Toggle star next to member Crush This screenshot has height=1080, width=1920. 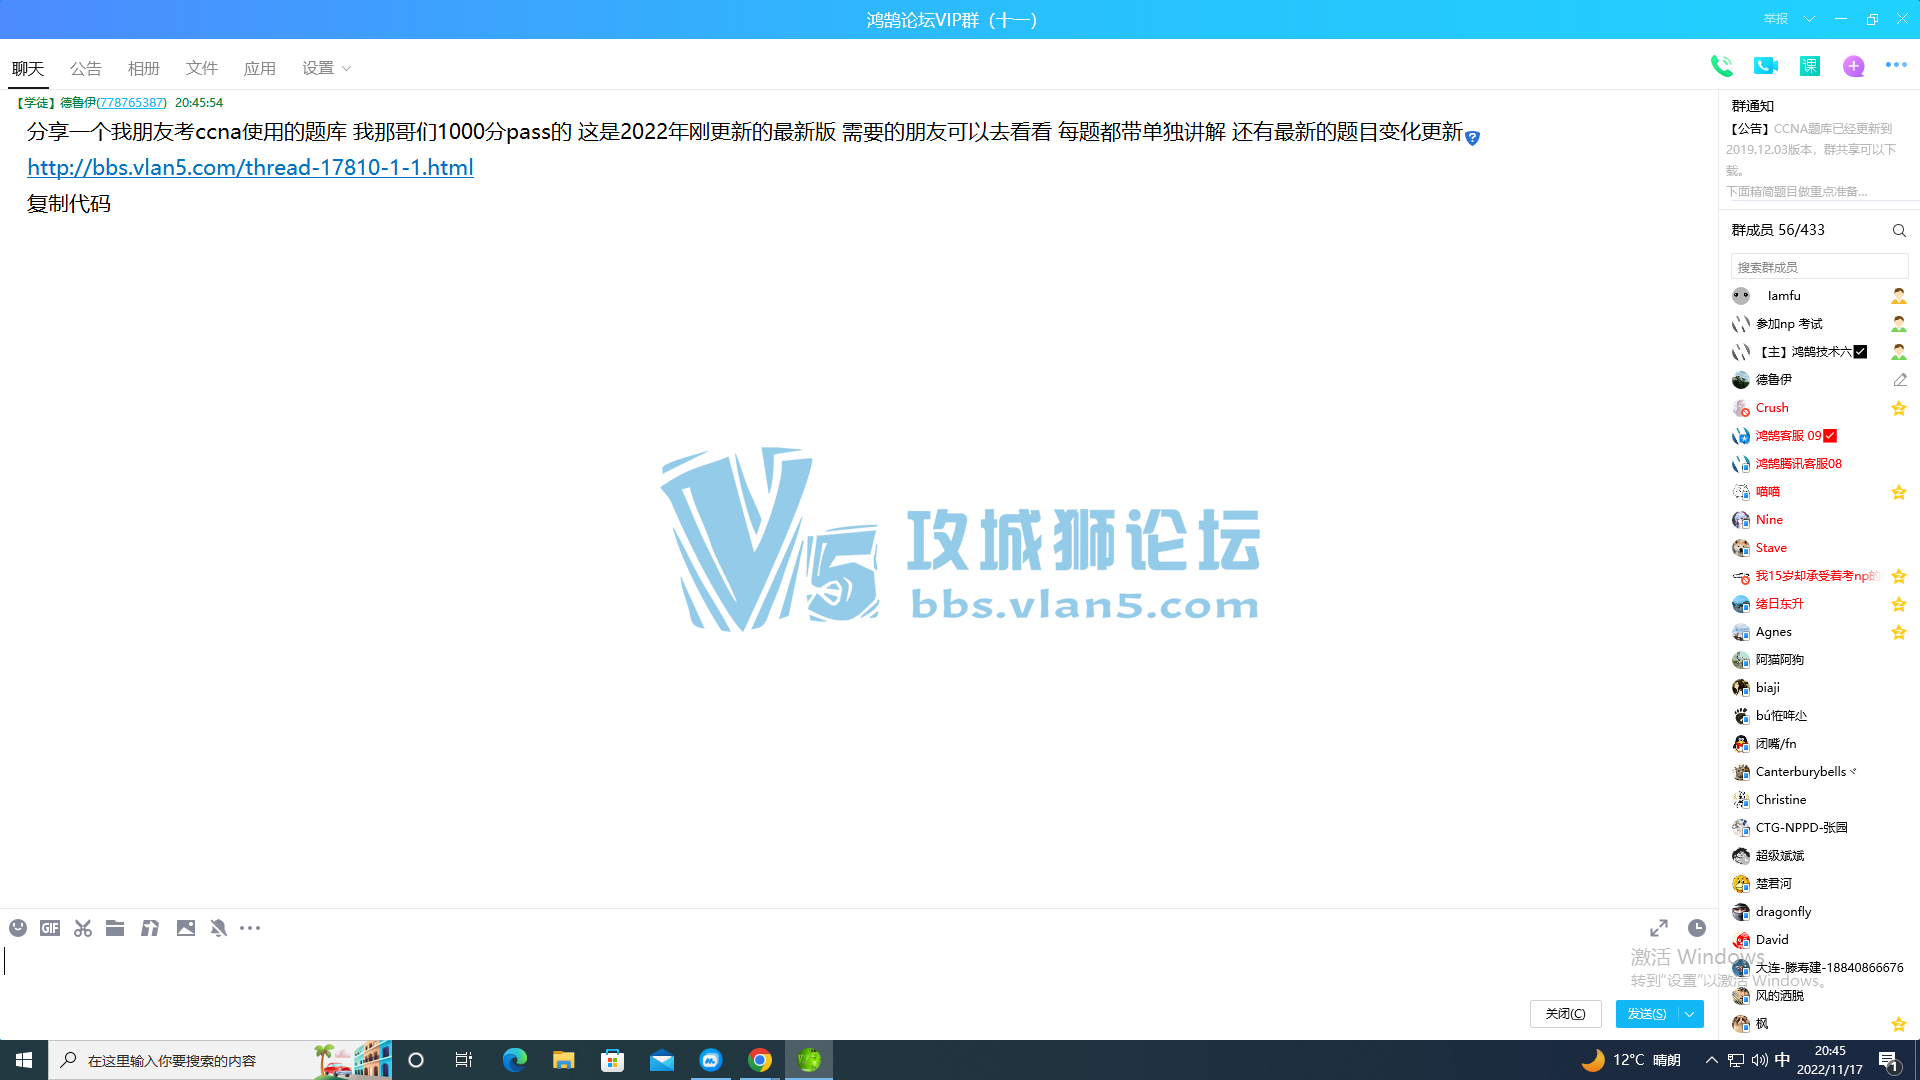(x=1898, y=408)
